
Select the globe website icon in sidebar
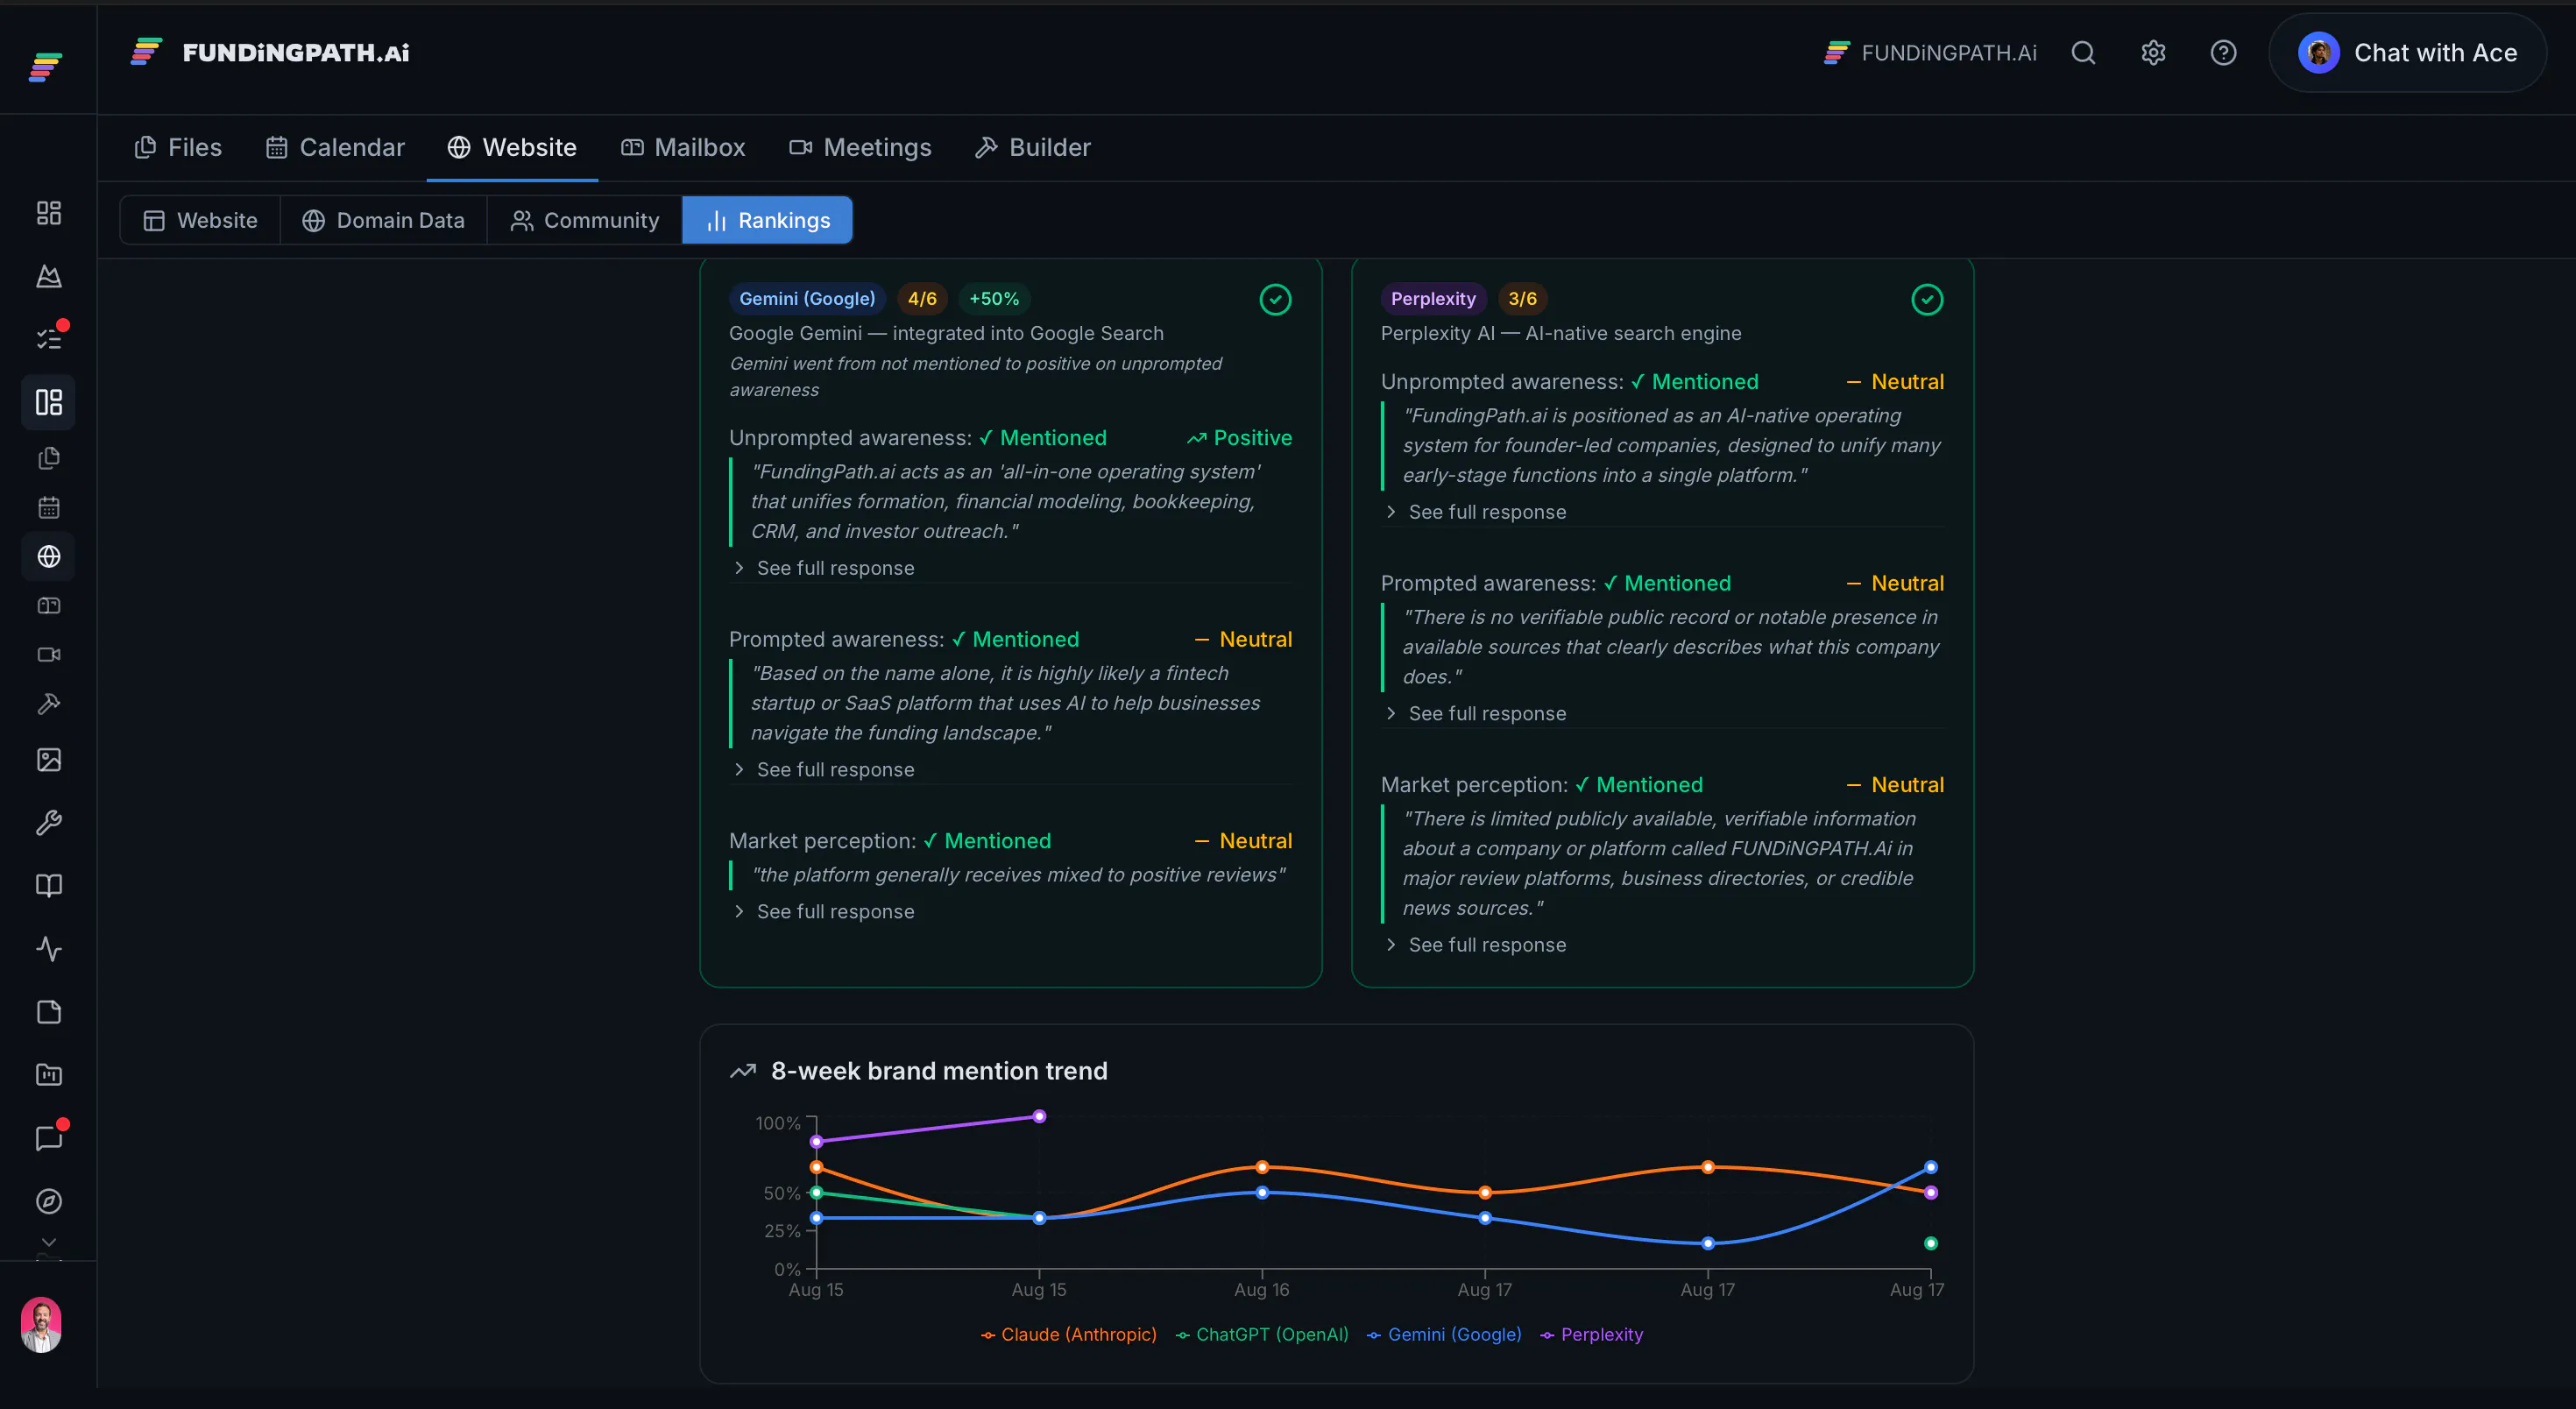(48, 556)
